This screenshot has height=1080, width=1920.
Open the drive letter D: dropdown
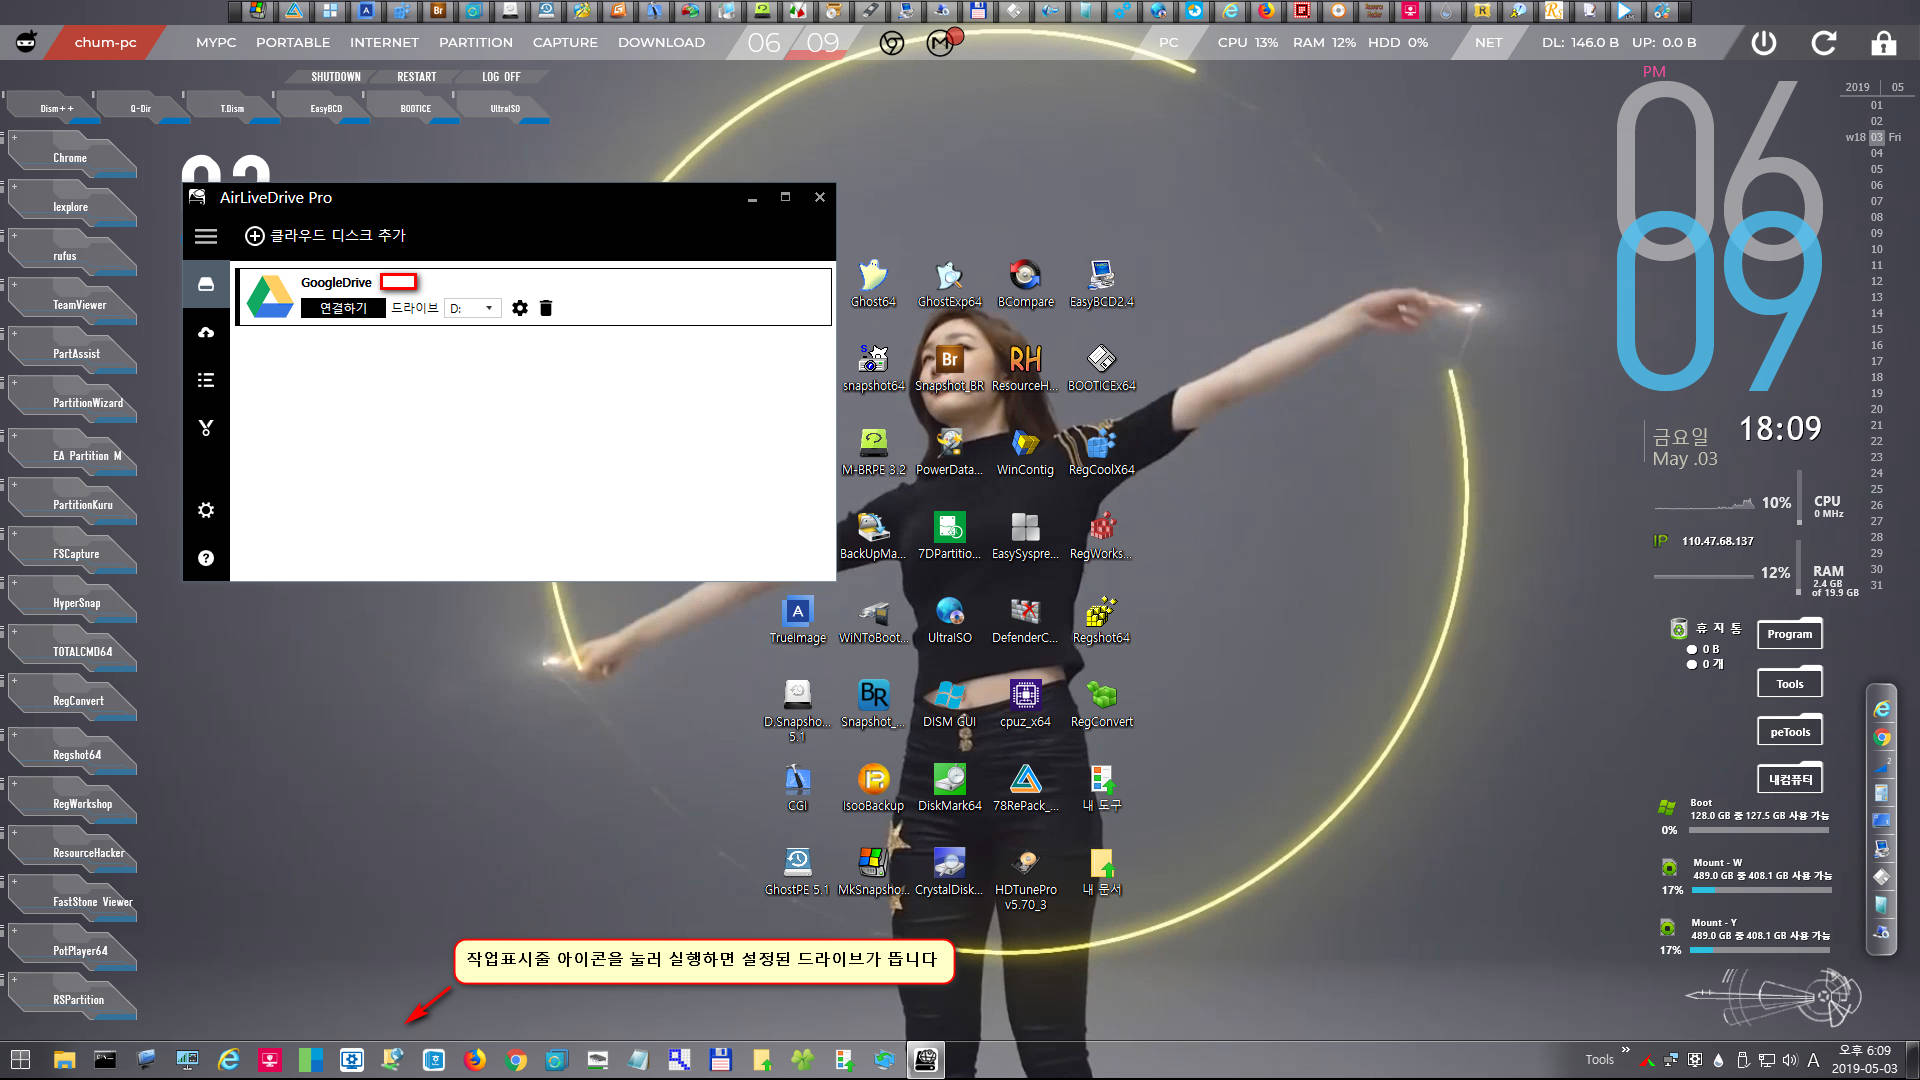472,308
